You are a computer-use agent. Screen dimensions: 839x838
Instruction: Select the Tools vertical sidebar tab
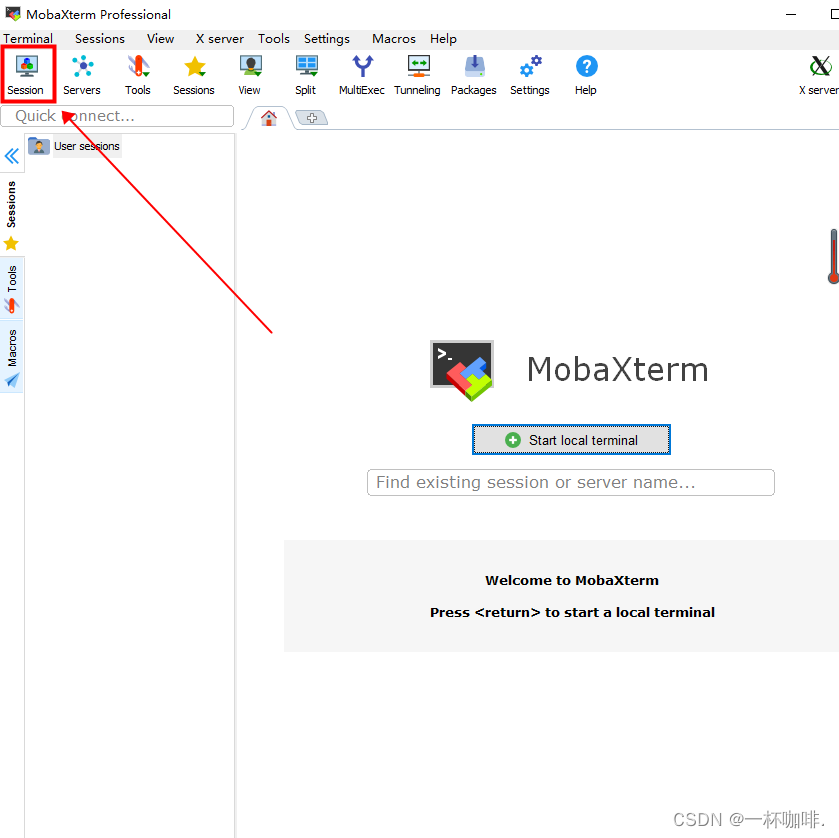pos(12,289)
